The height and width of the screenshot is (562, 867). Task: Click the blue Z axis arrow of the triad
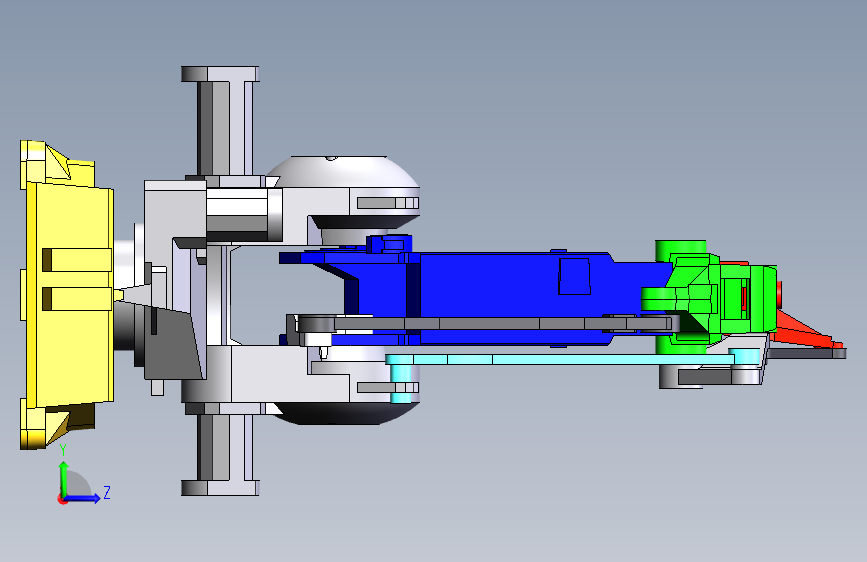point(83,498)
